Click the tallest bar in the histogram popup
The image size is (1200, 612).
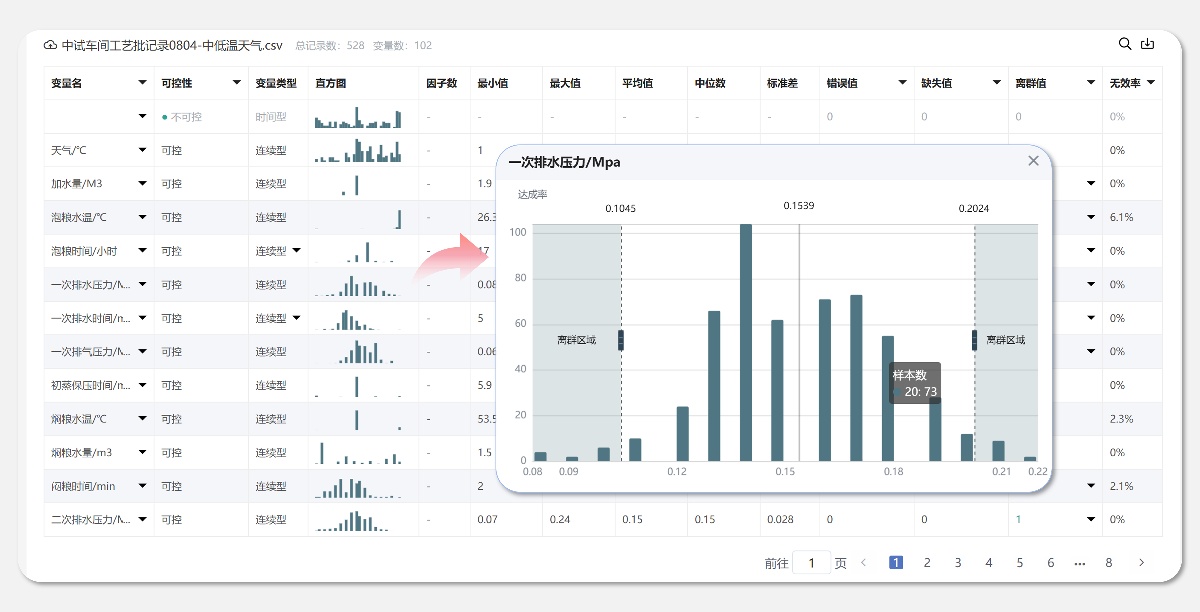coord(744,340)
